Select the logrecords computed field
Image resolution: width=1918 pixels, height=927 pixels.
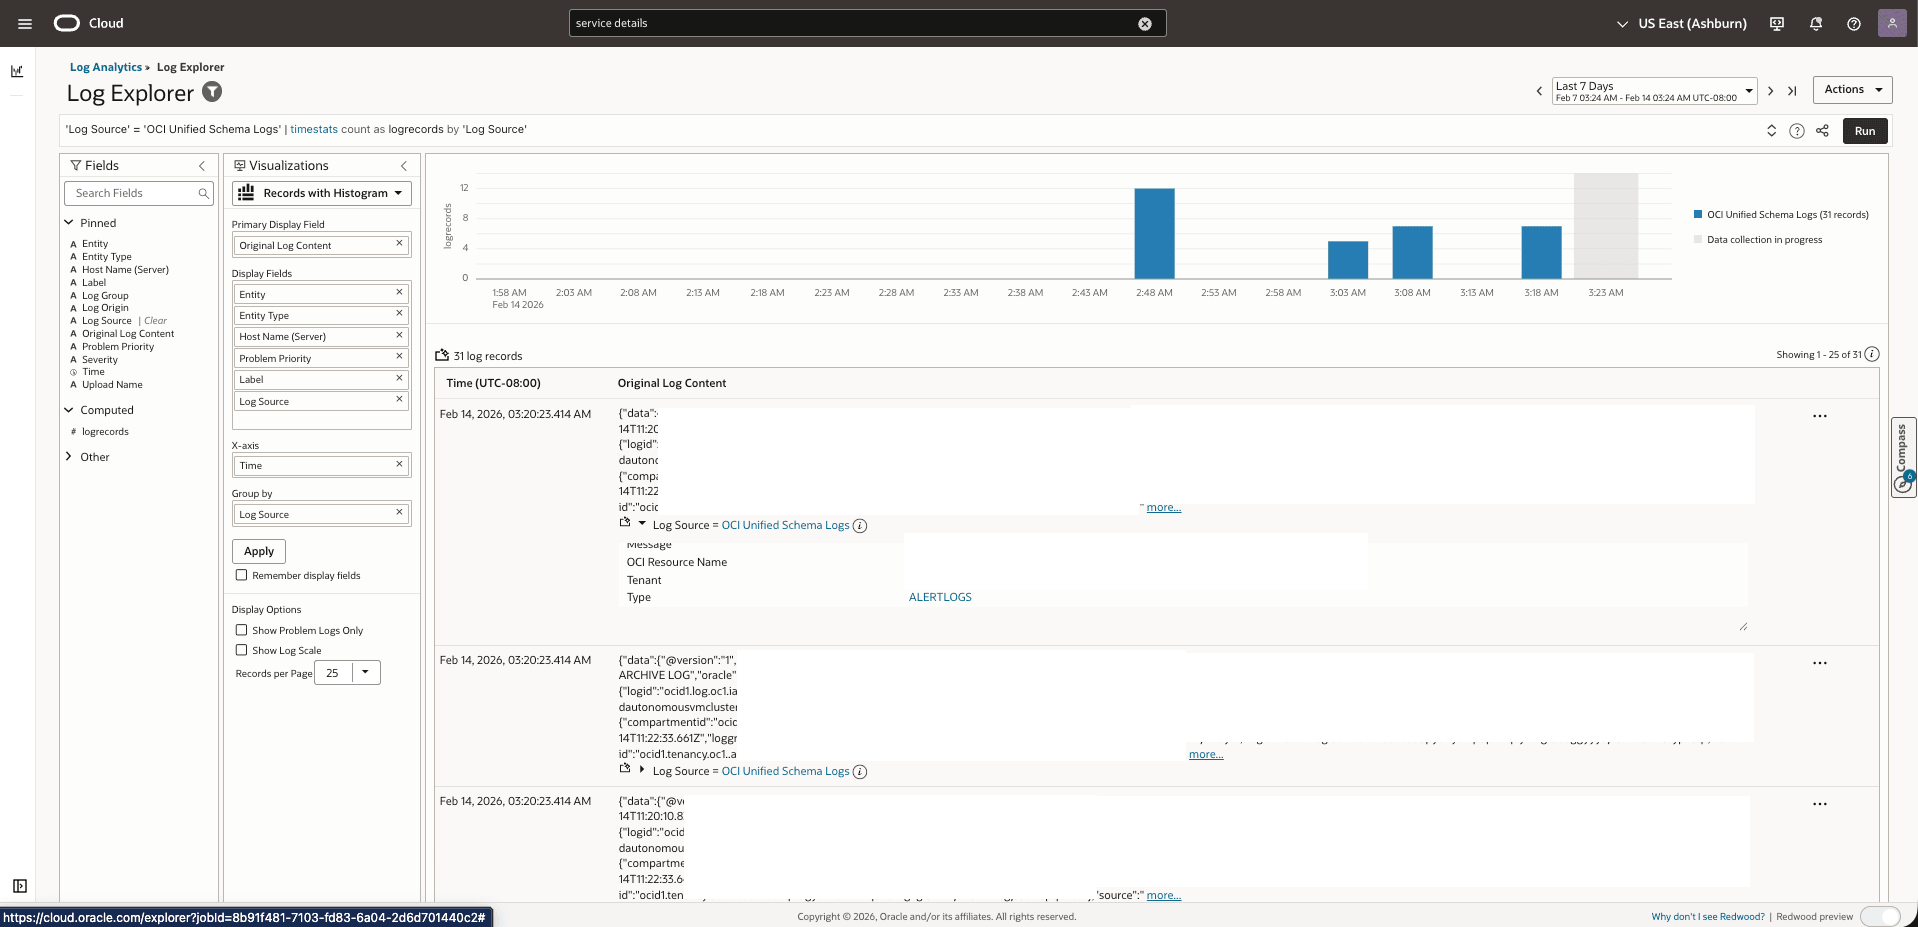tap(105, 432)
